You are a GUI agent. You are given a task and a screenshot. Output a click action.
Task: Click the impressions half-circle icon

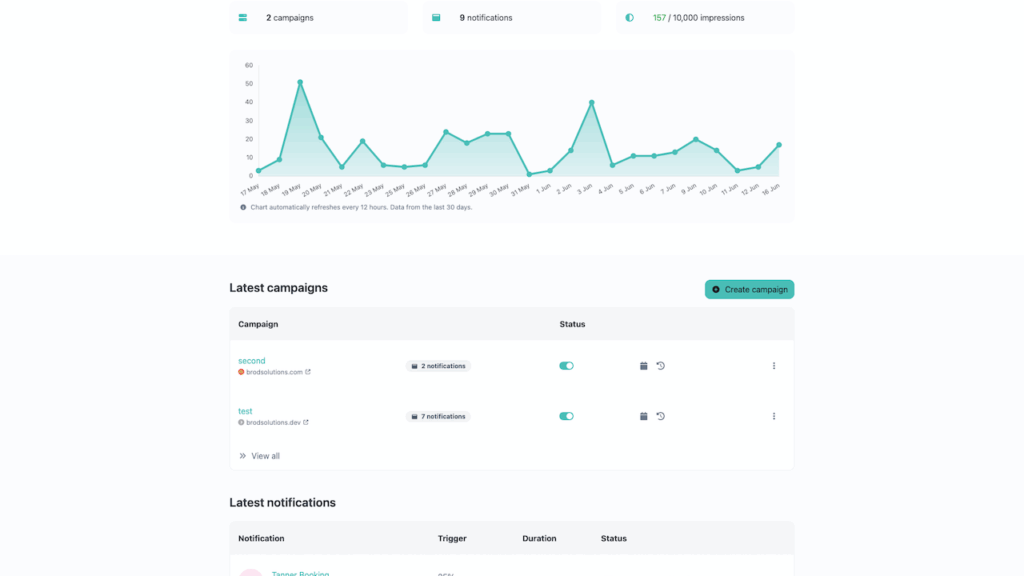pyautogui.click(x=628, y=17)
